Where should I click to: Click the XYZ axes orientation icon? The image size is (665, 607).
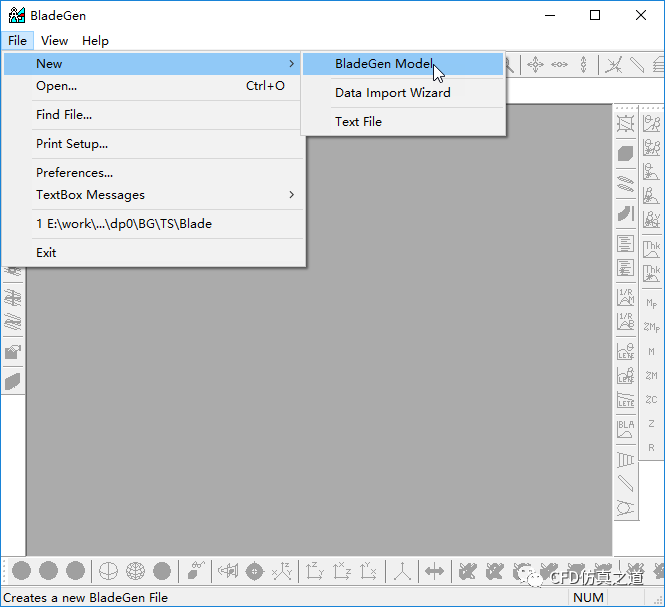click(x=282, y=571)
